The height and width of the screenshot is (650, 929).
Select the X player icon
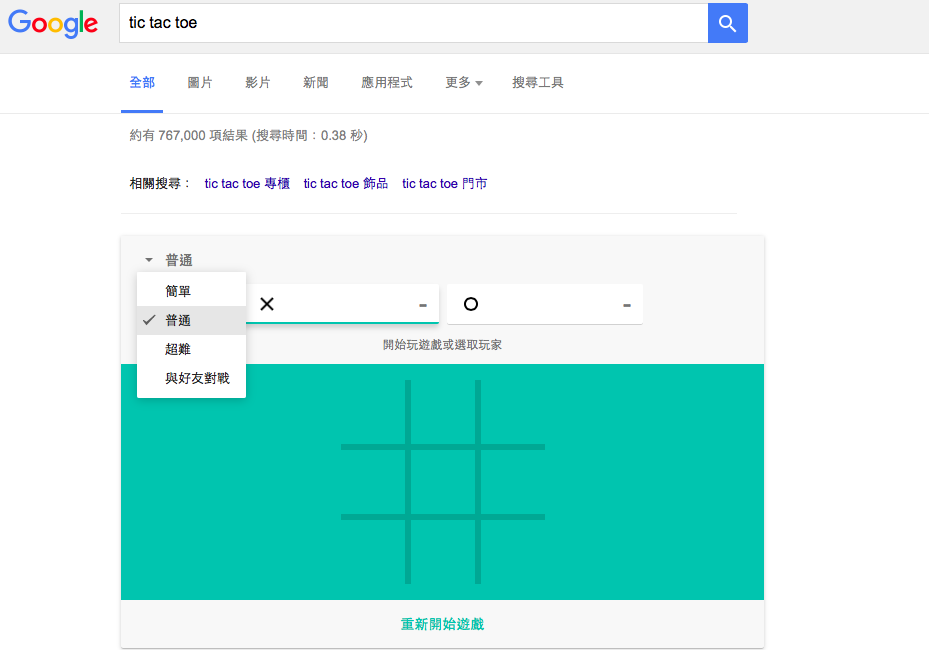[267, 304]
